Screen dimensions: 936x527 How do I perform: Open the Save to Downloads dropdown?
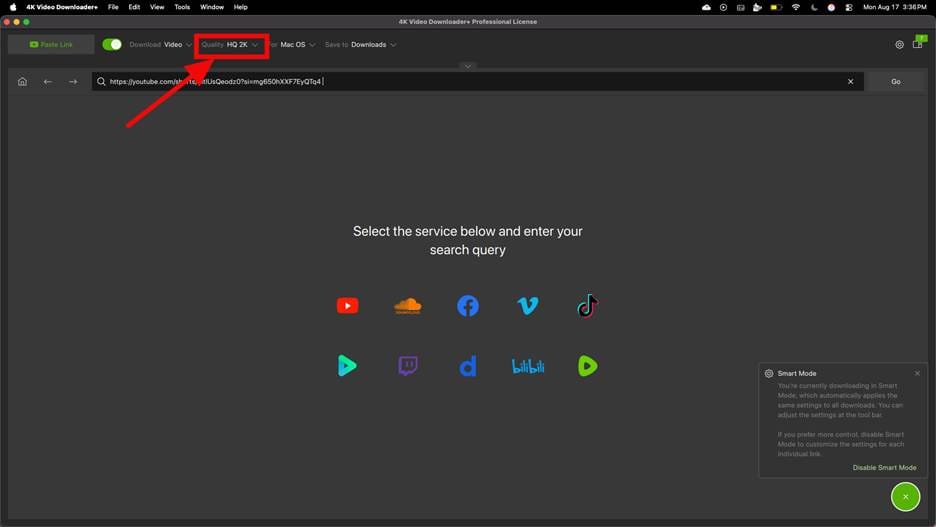click(x=361, y=45)
